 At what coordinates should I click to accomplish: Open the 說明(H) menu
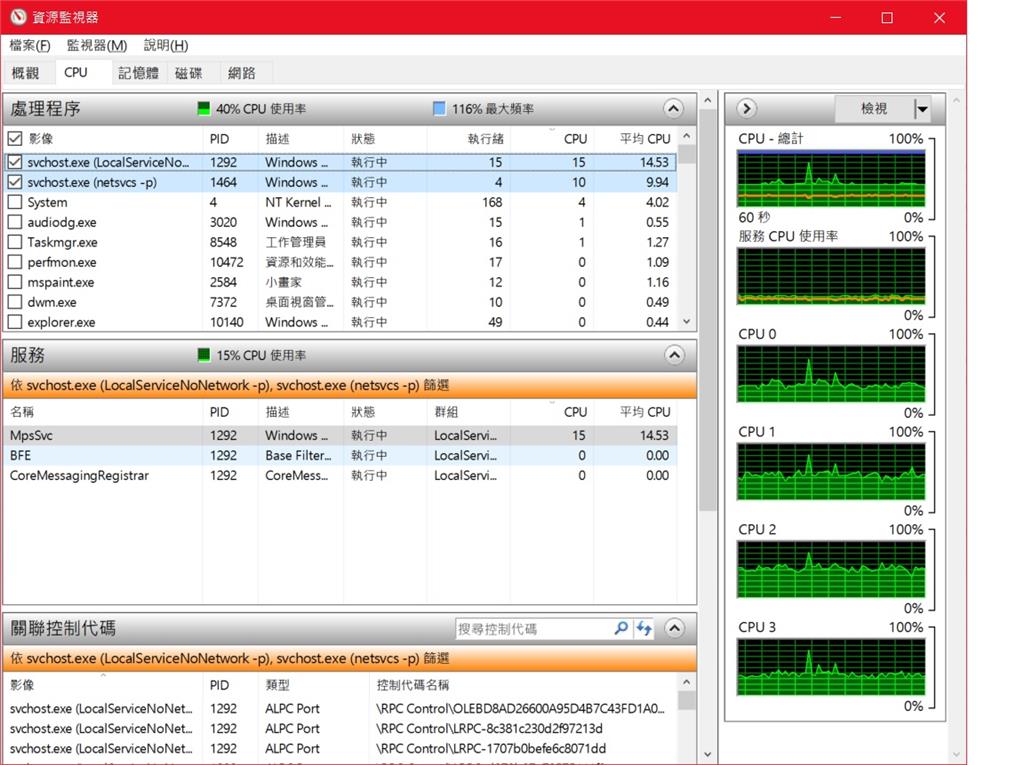pyautogui.click(x=166, y=45)
